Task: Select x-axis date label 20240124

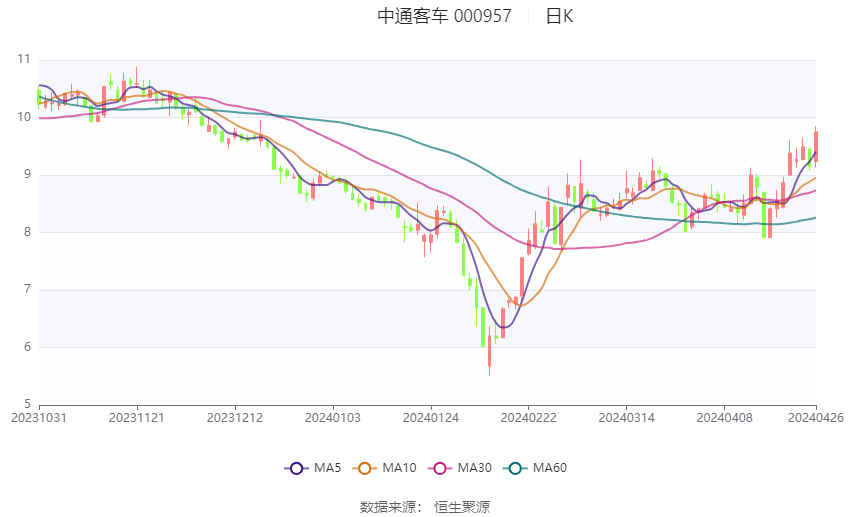Action: [431, 418]
